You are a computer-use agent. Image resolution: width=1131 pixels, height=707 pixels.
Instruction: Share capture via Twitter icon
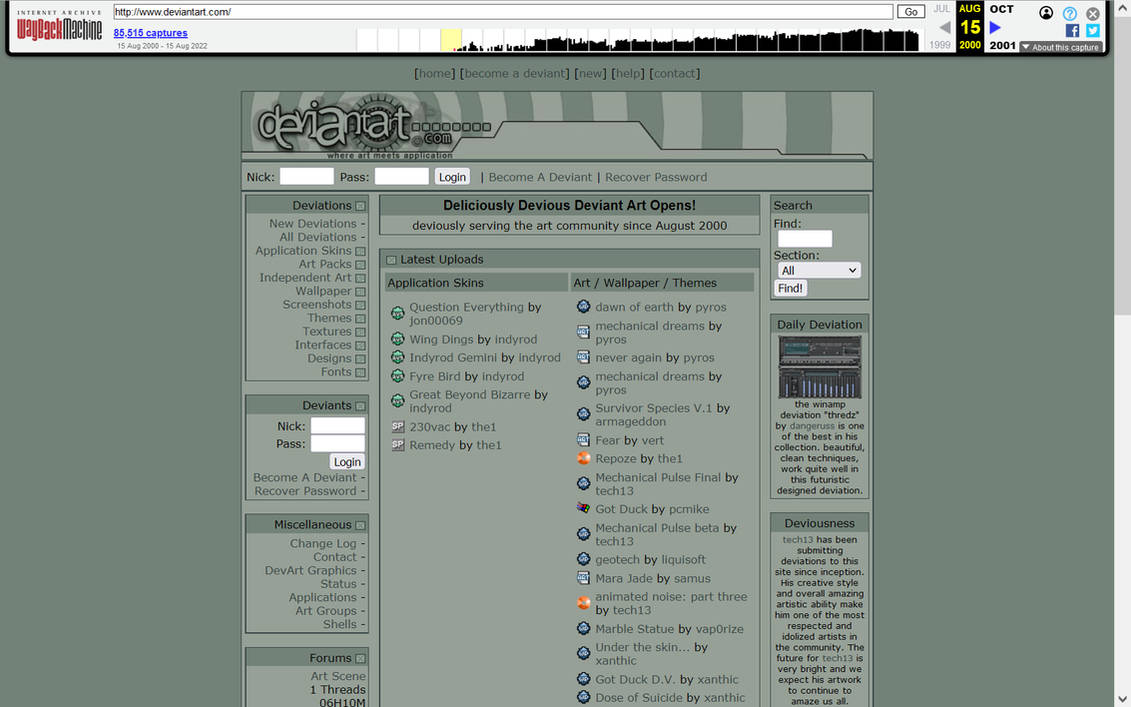1093,30
